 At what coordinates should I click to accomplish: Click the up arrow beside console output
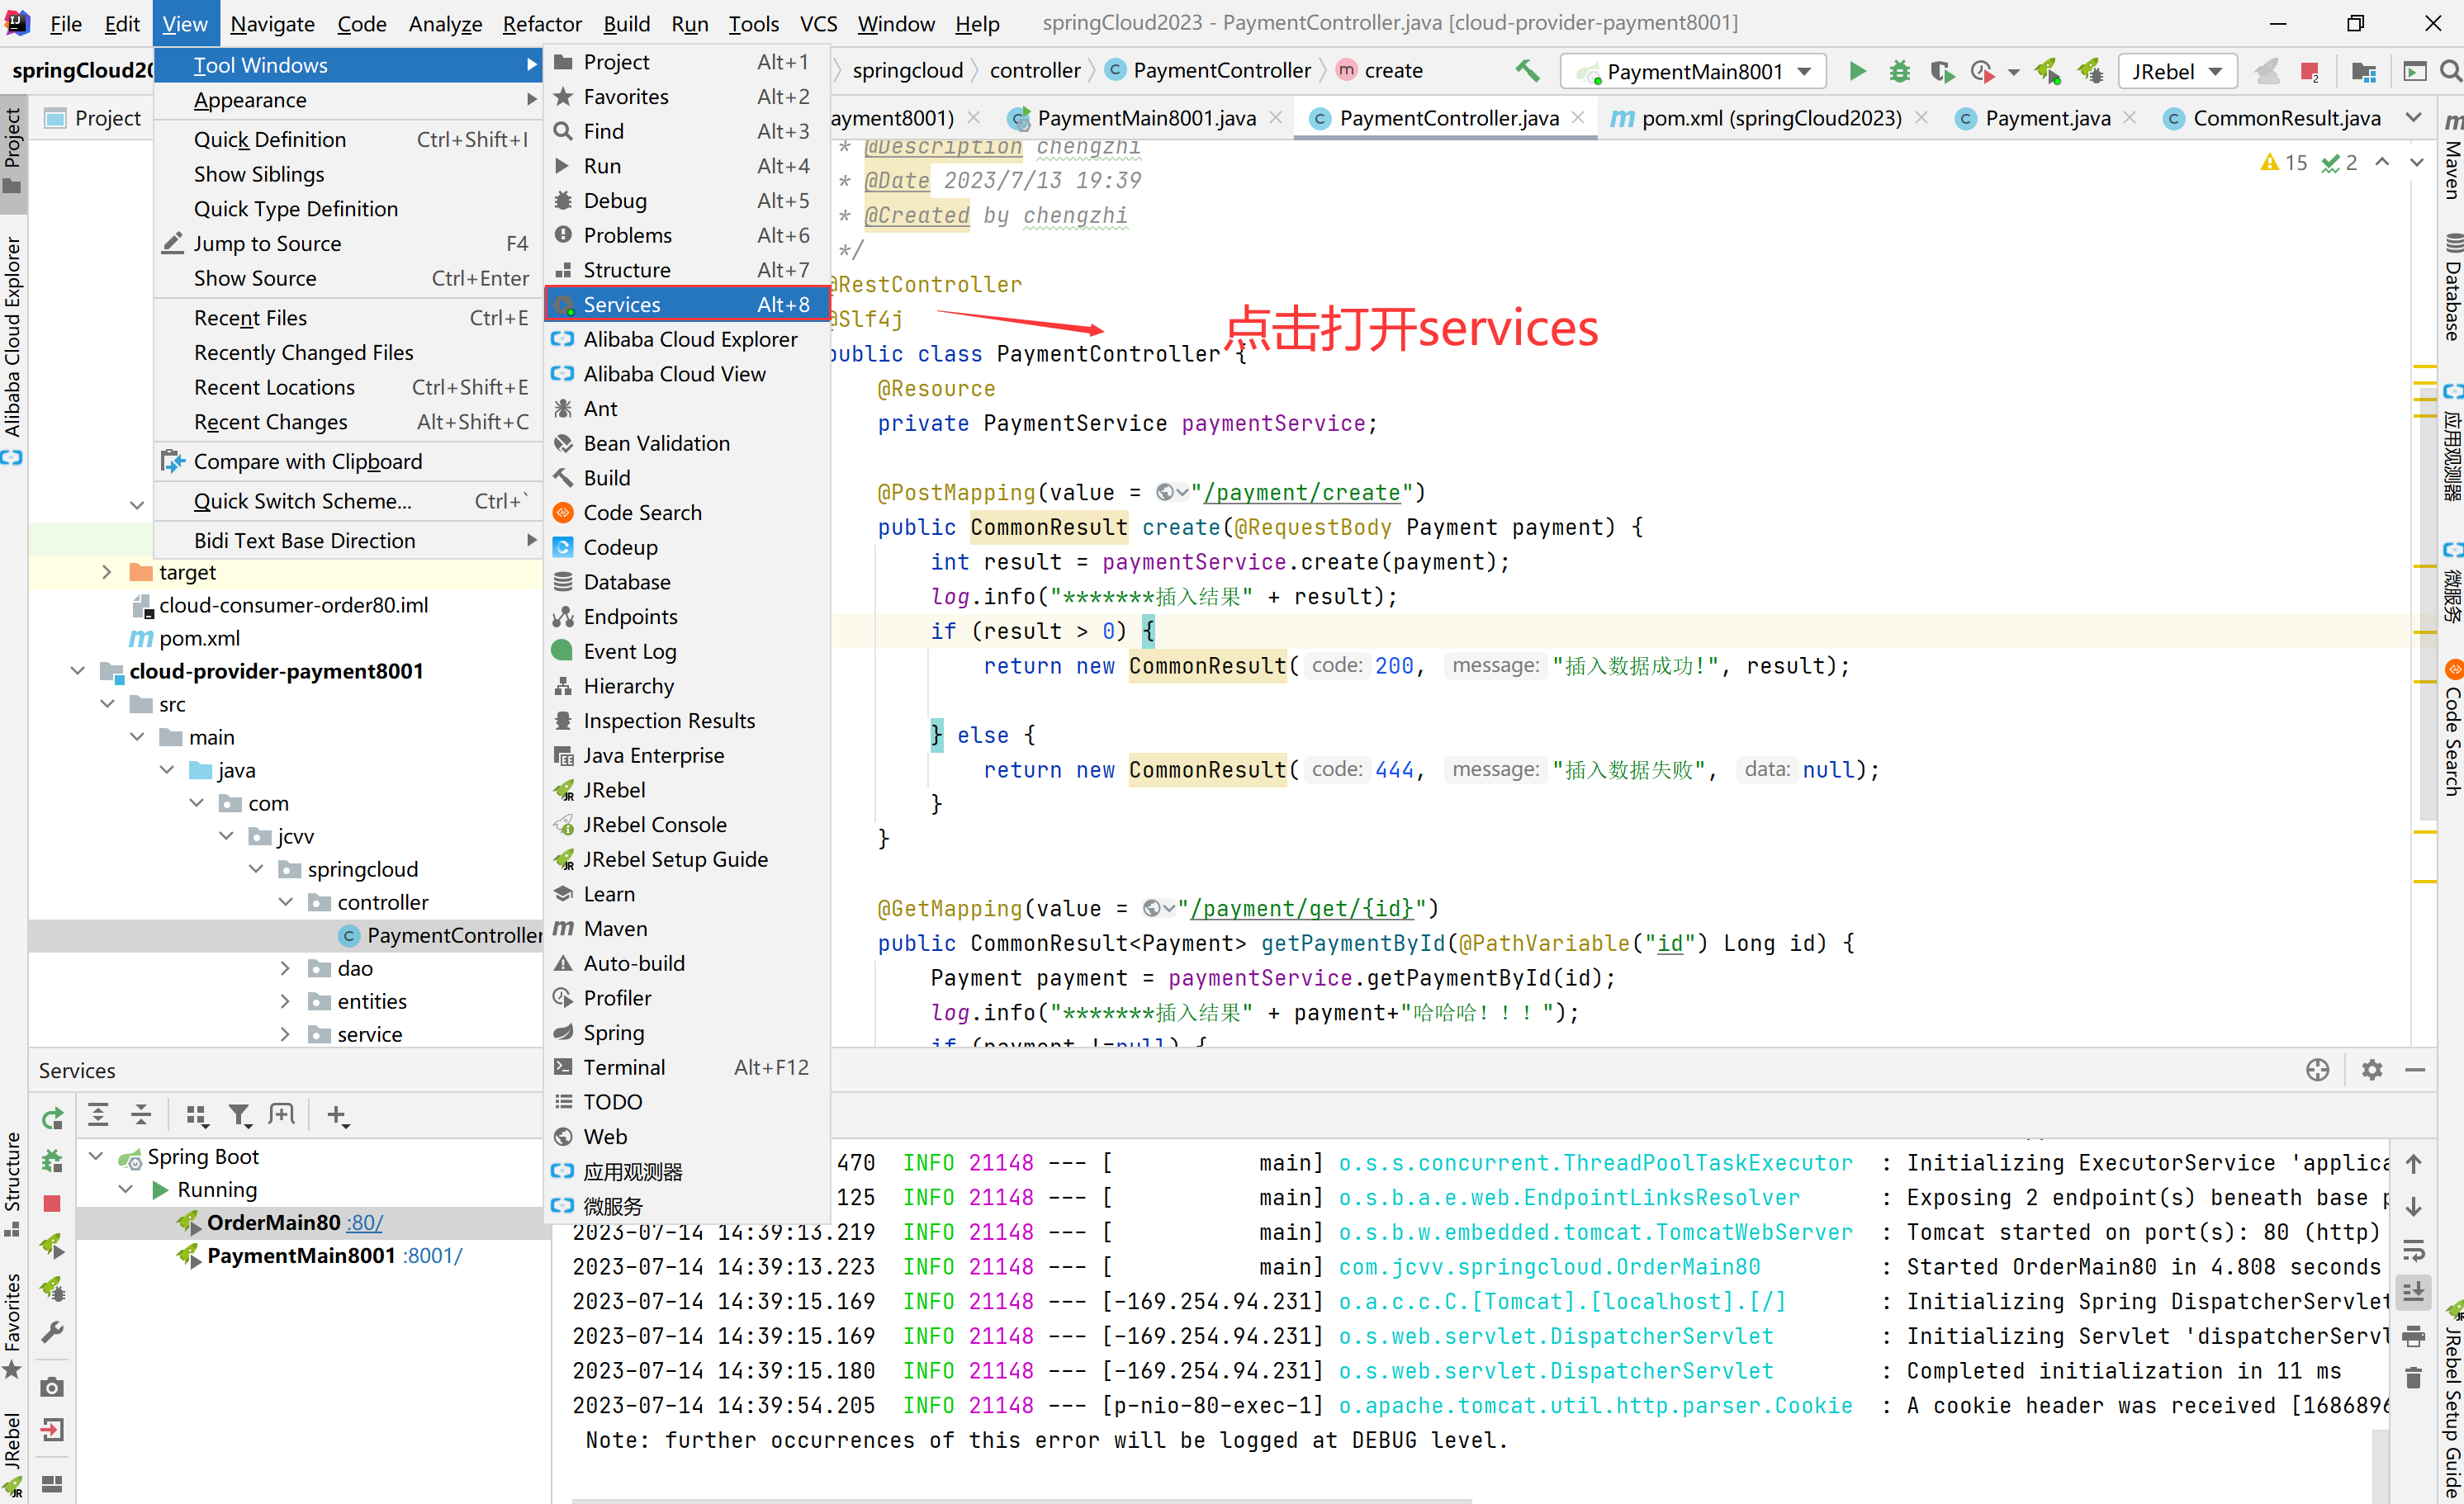coord(2414,1163)
